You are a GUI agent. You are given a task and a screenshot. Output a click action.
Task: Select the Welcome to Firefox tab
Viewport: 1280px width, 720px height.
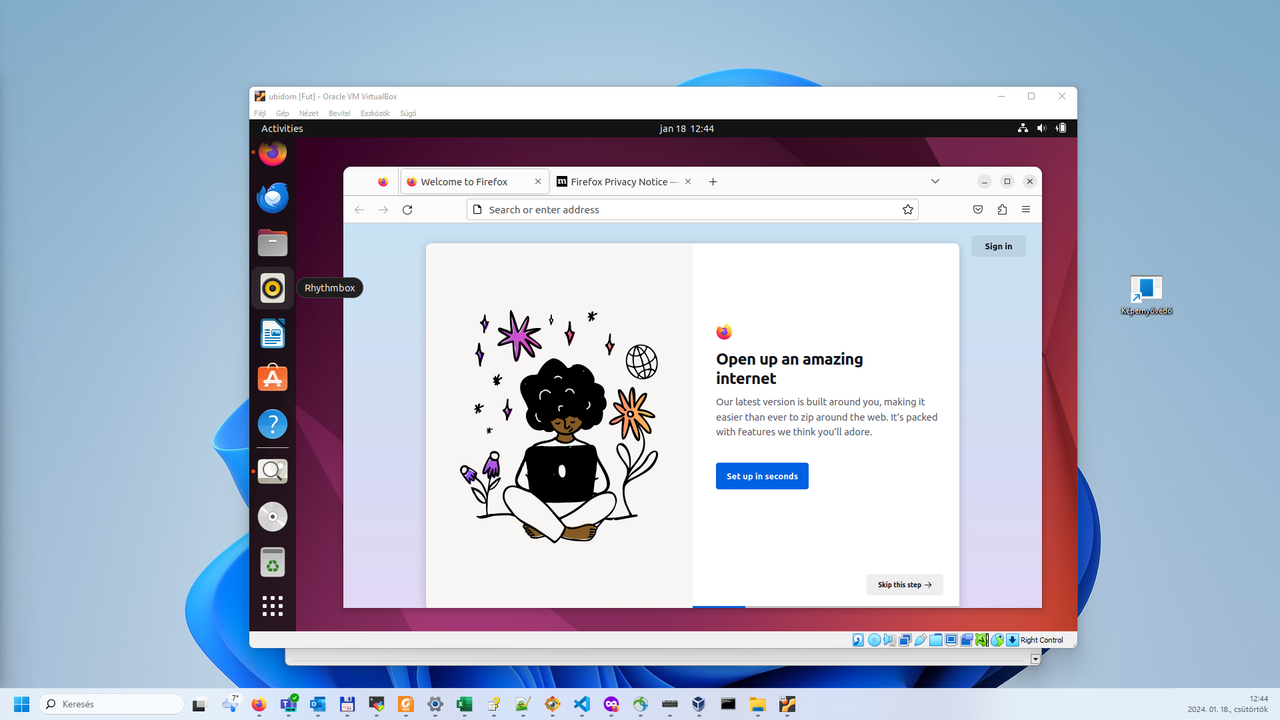click(x=464, y=182)
